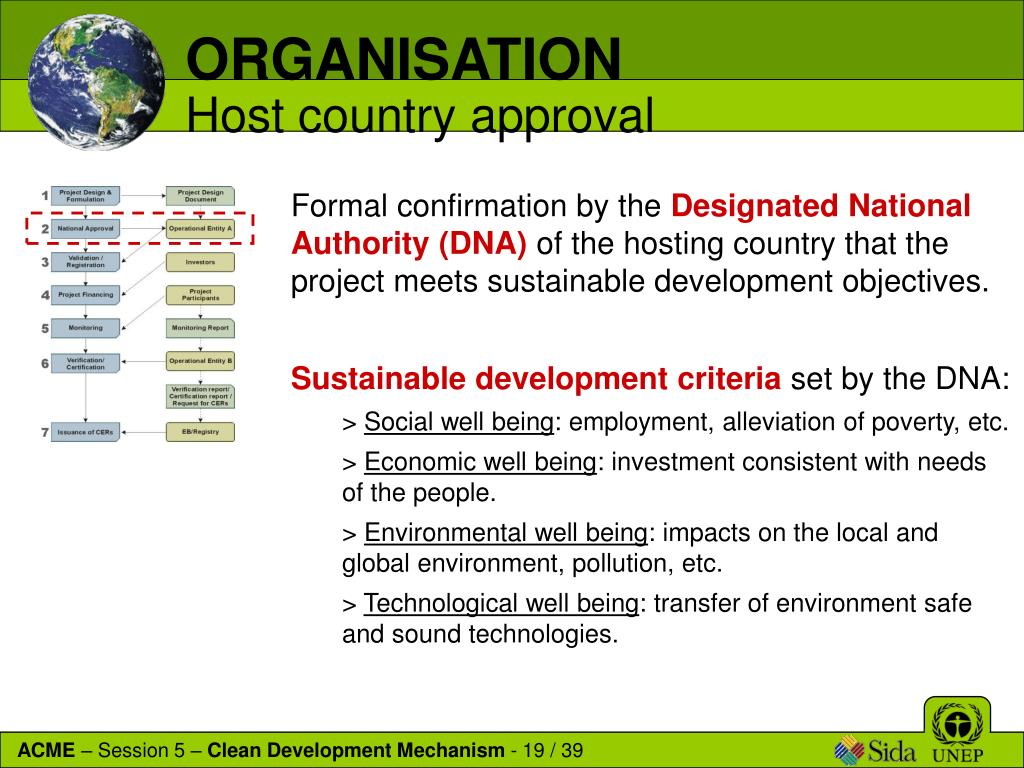
Task: Click 'global environment, pollution, etc.' line
Action: 532,564
